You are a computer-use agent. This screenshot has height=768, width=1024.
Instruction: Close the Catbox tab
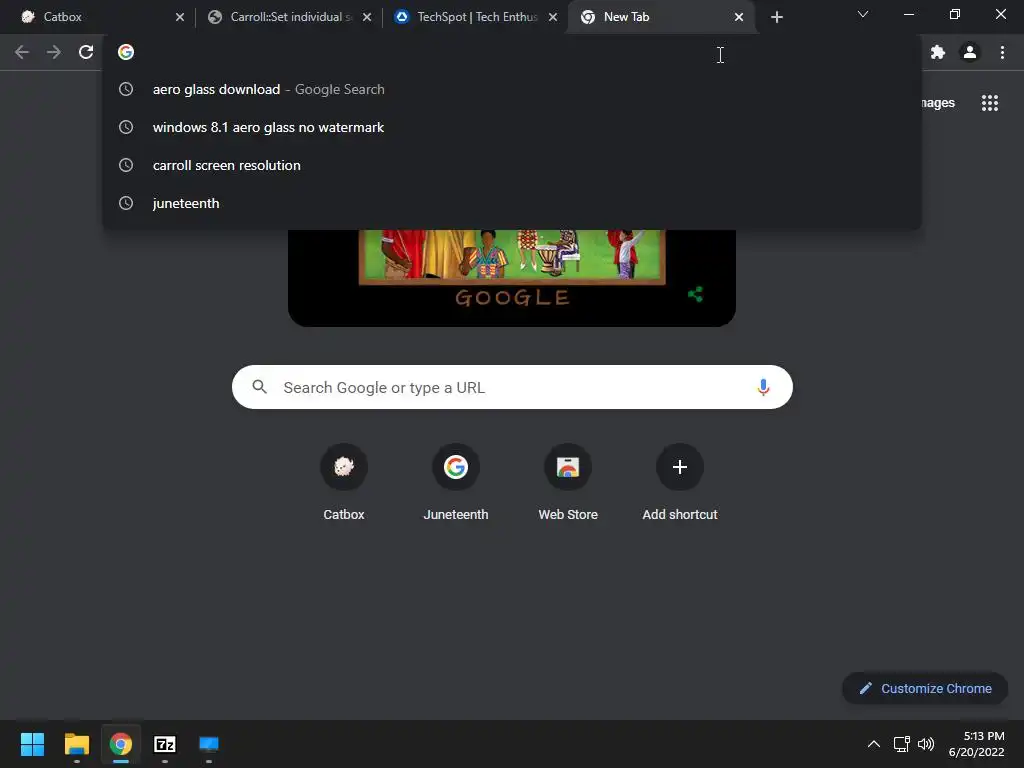[180, 17]
